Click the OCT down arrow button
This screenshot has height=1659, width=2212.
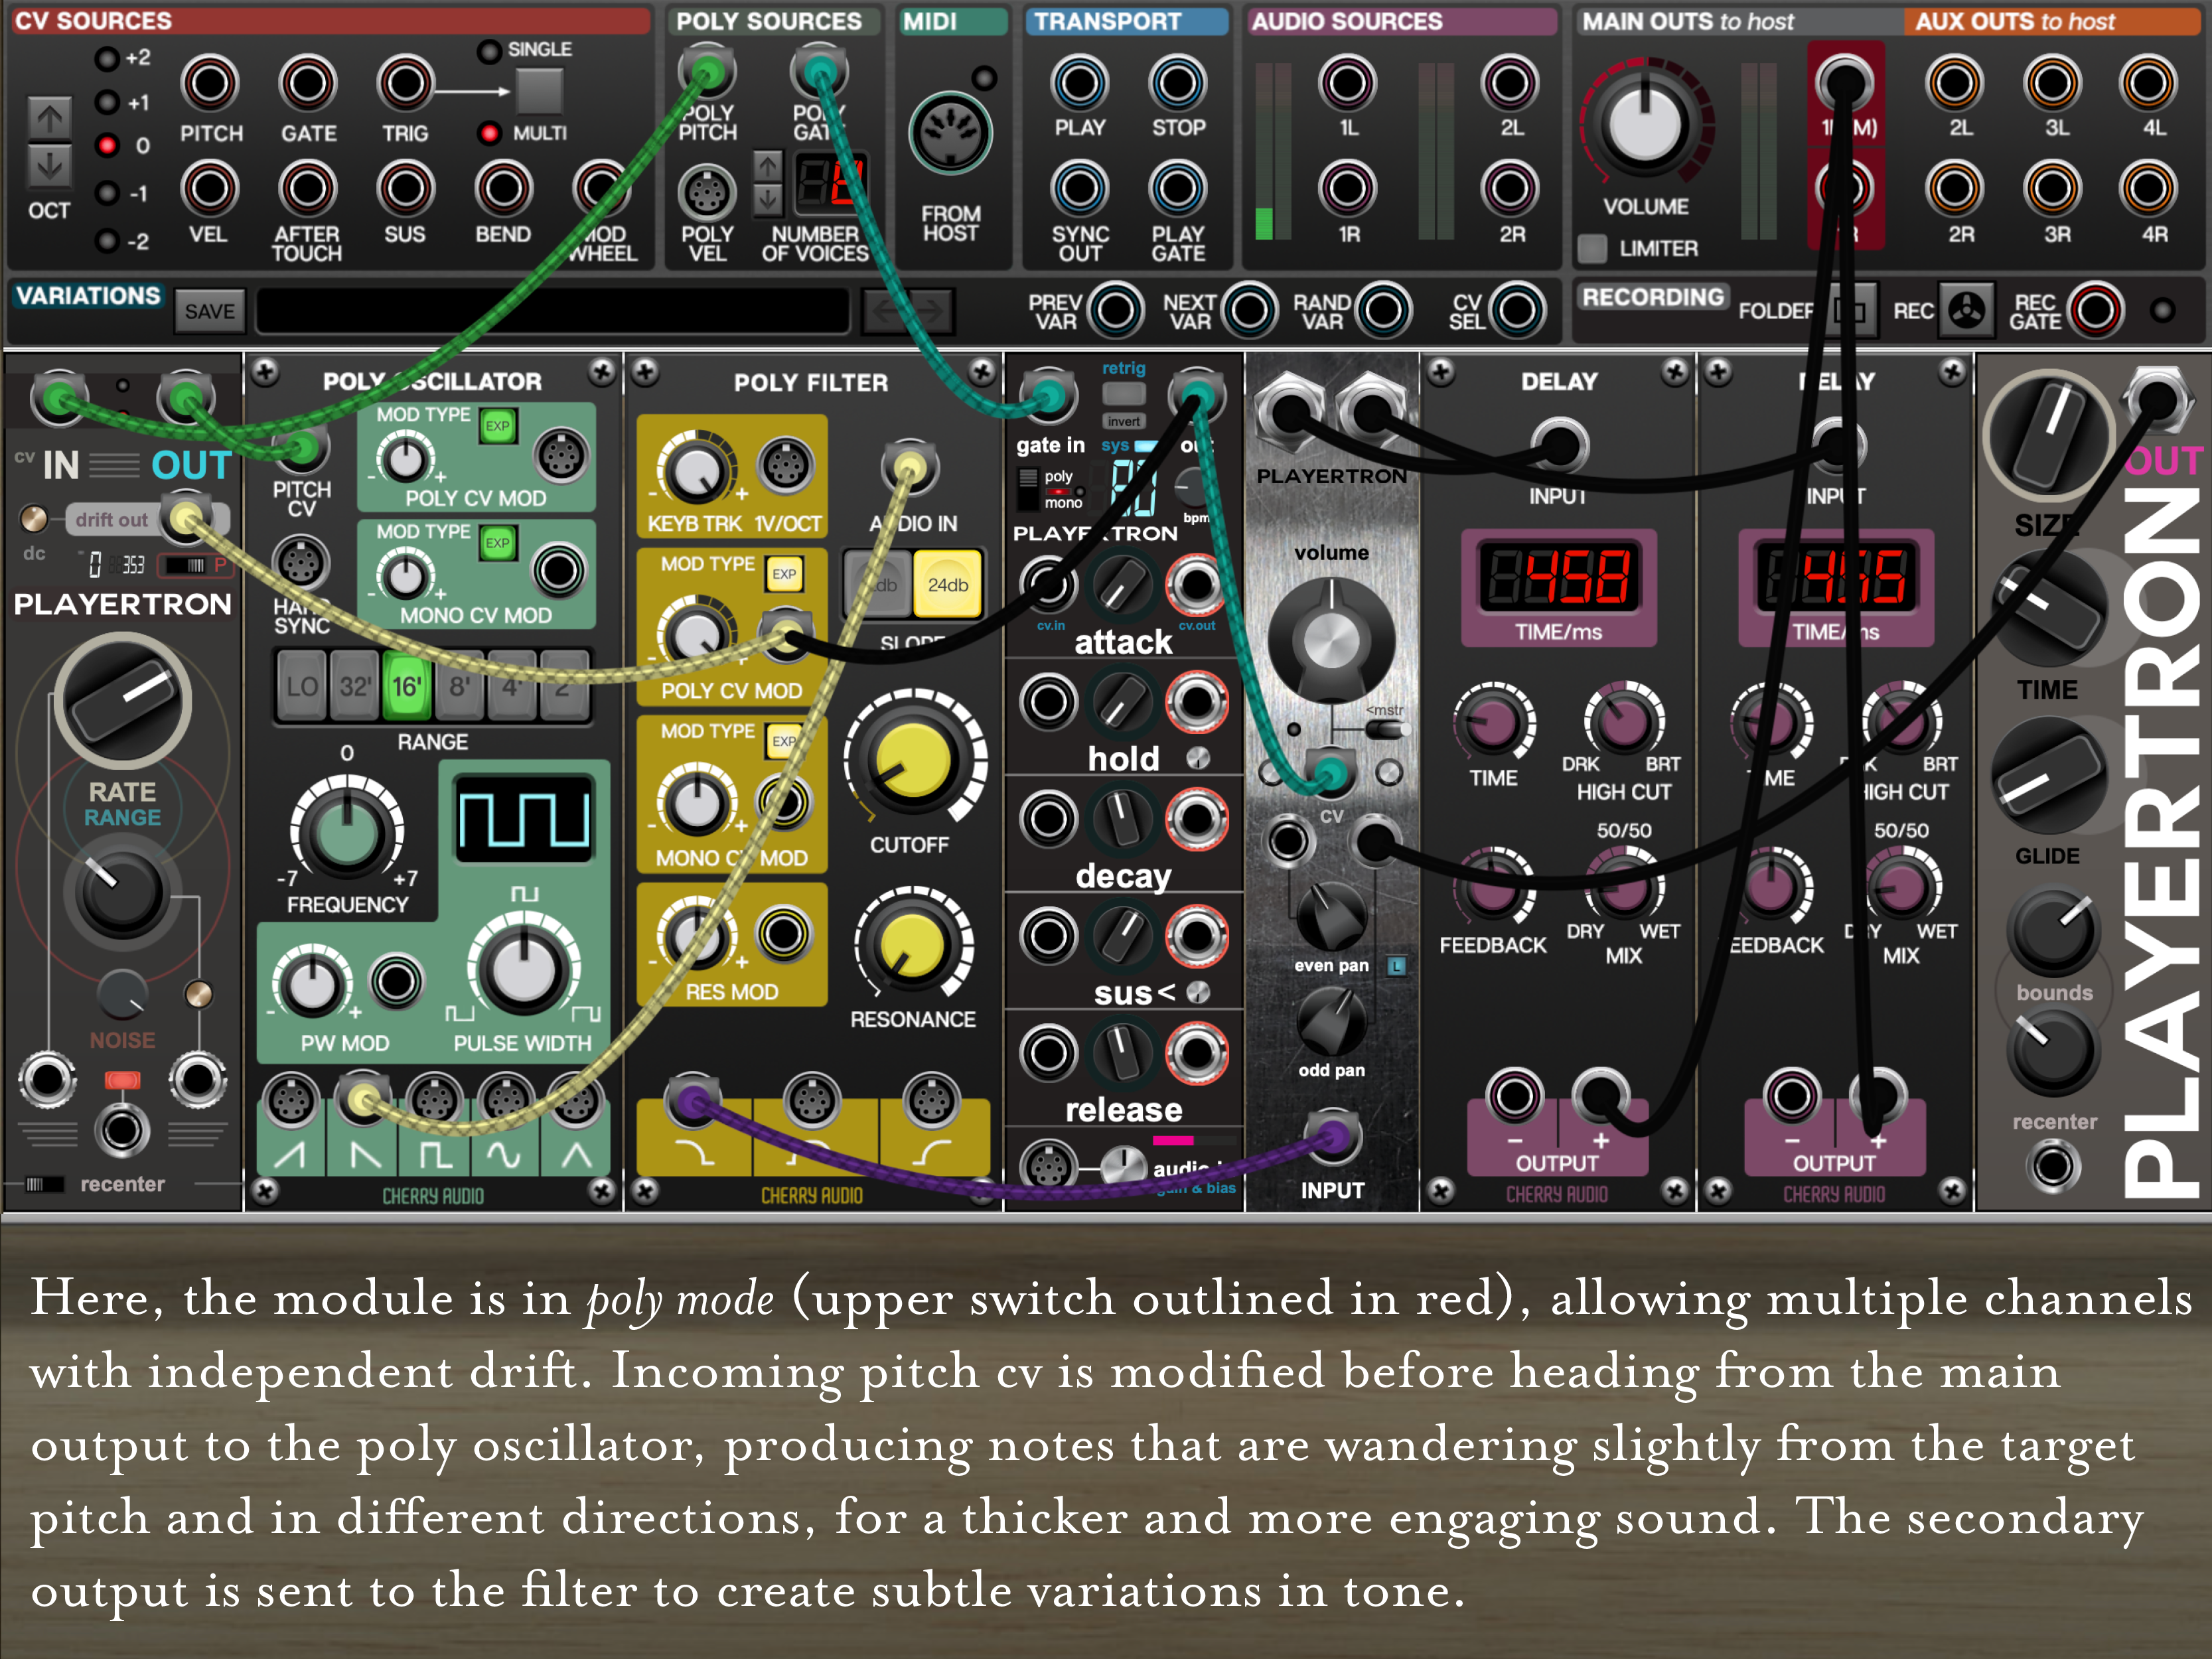pos(49,166)
